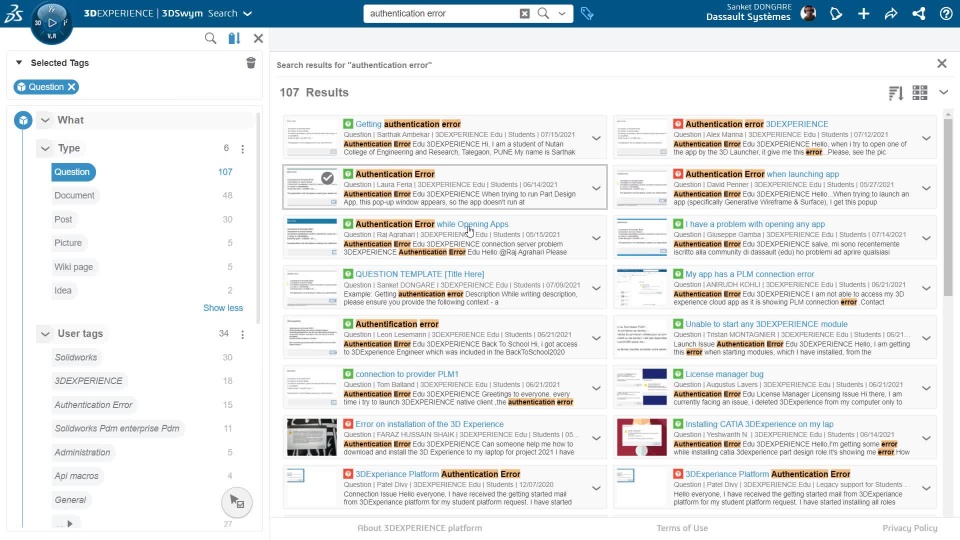Click the plus add icon

(863, 13)
